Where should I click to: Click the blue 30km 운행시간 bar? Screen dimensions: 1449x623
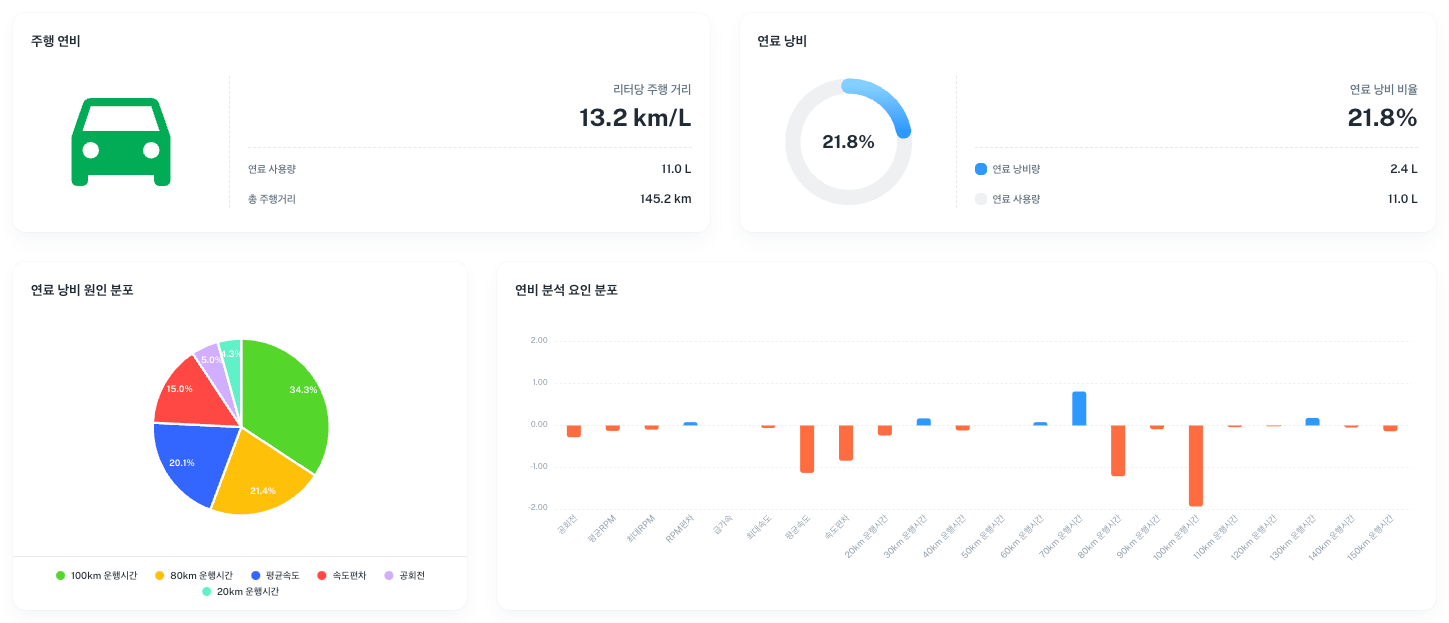(x=924, y=422)
